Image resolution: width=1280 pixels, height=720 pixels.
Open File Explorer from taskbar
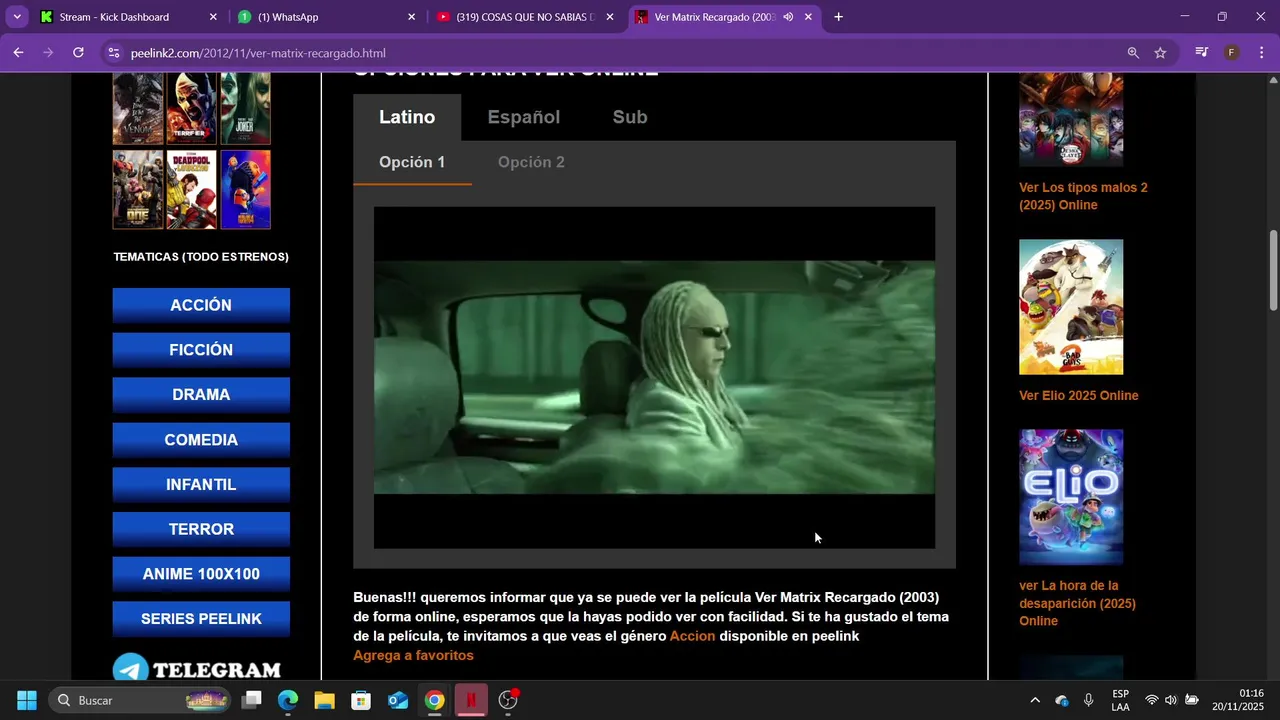click(324, 700)
